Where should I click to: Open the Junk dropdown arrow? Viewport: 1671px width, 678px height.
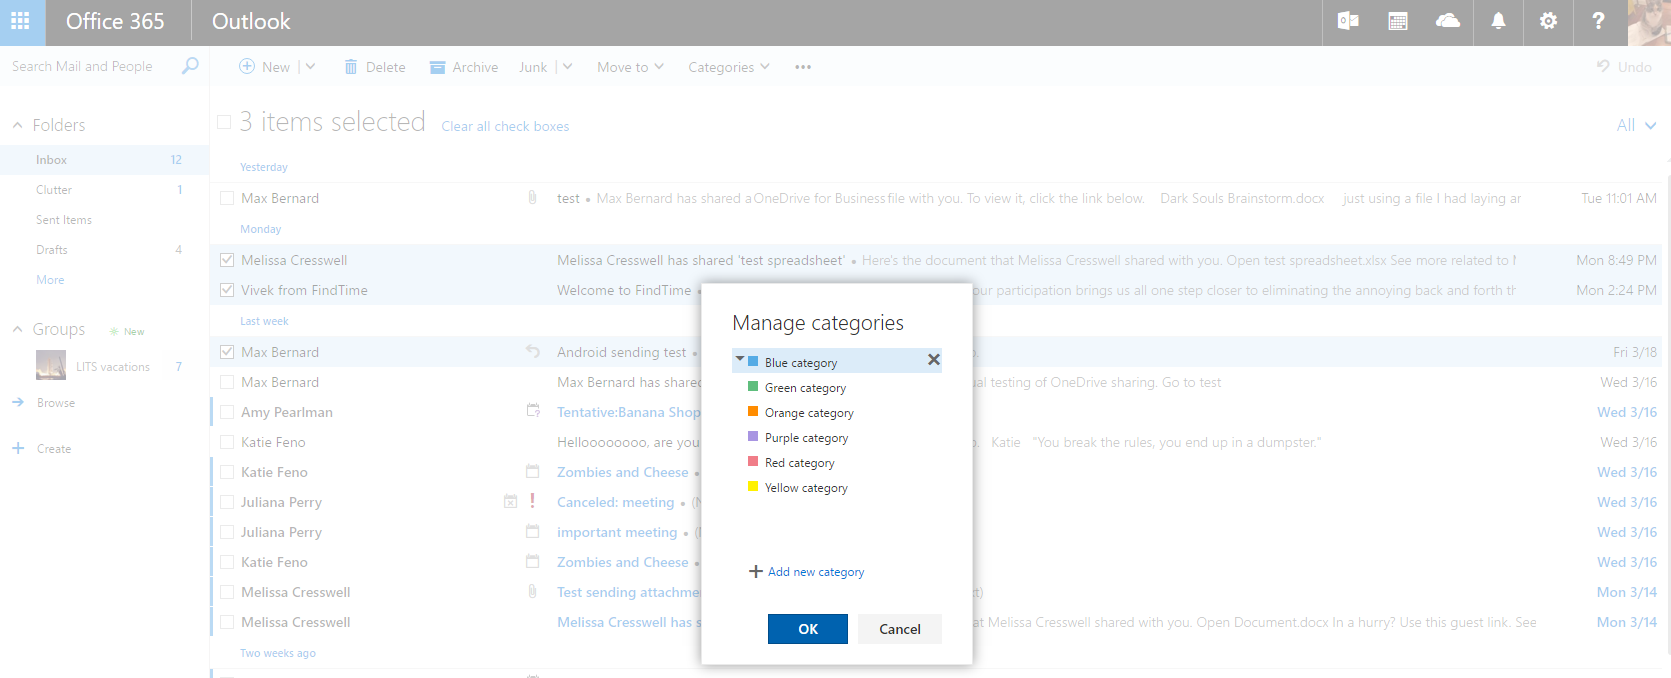567,67
